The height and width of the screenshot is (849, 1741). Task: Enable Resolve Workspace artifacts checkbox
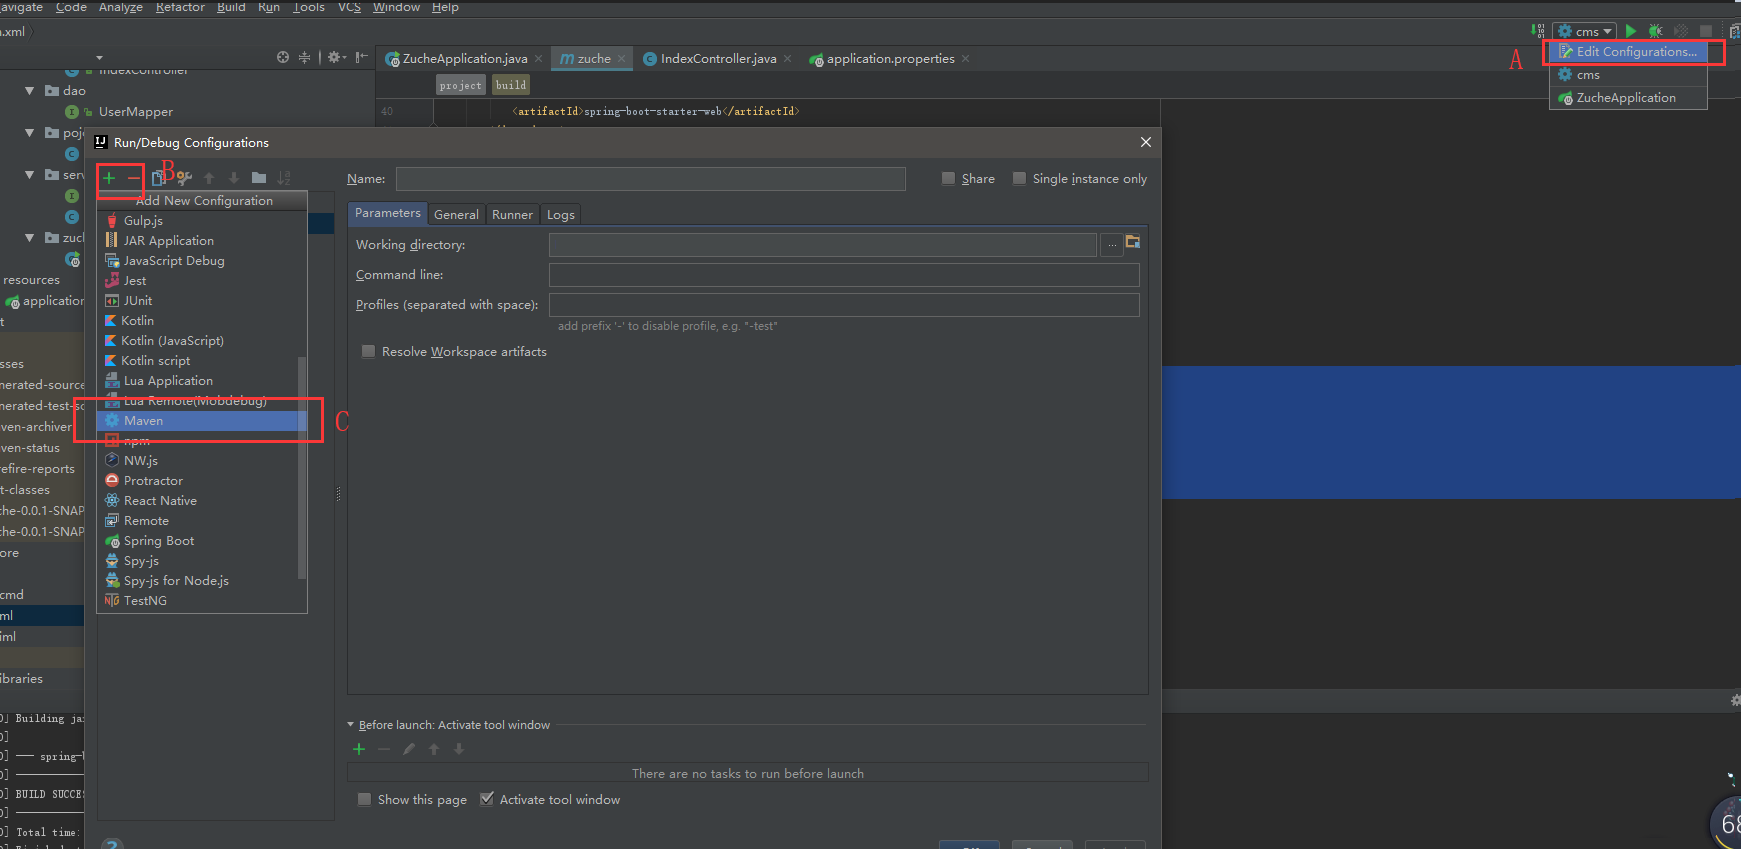tap(368, 352)
